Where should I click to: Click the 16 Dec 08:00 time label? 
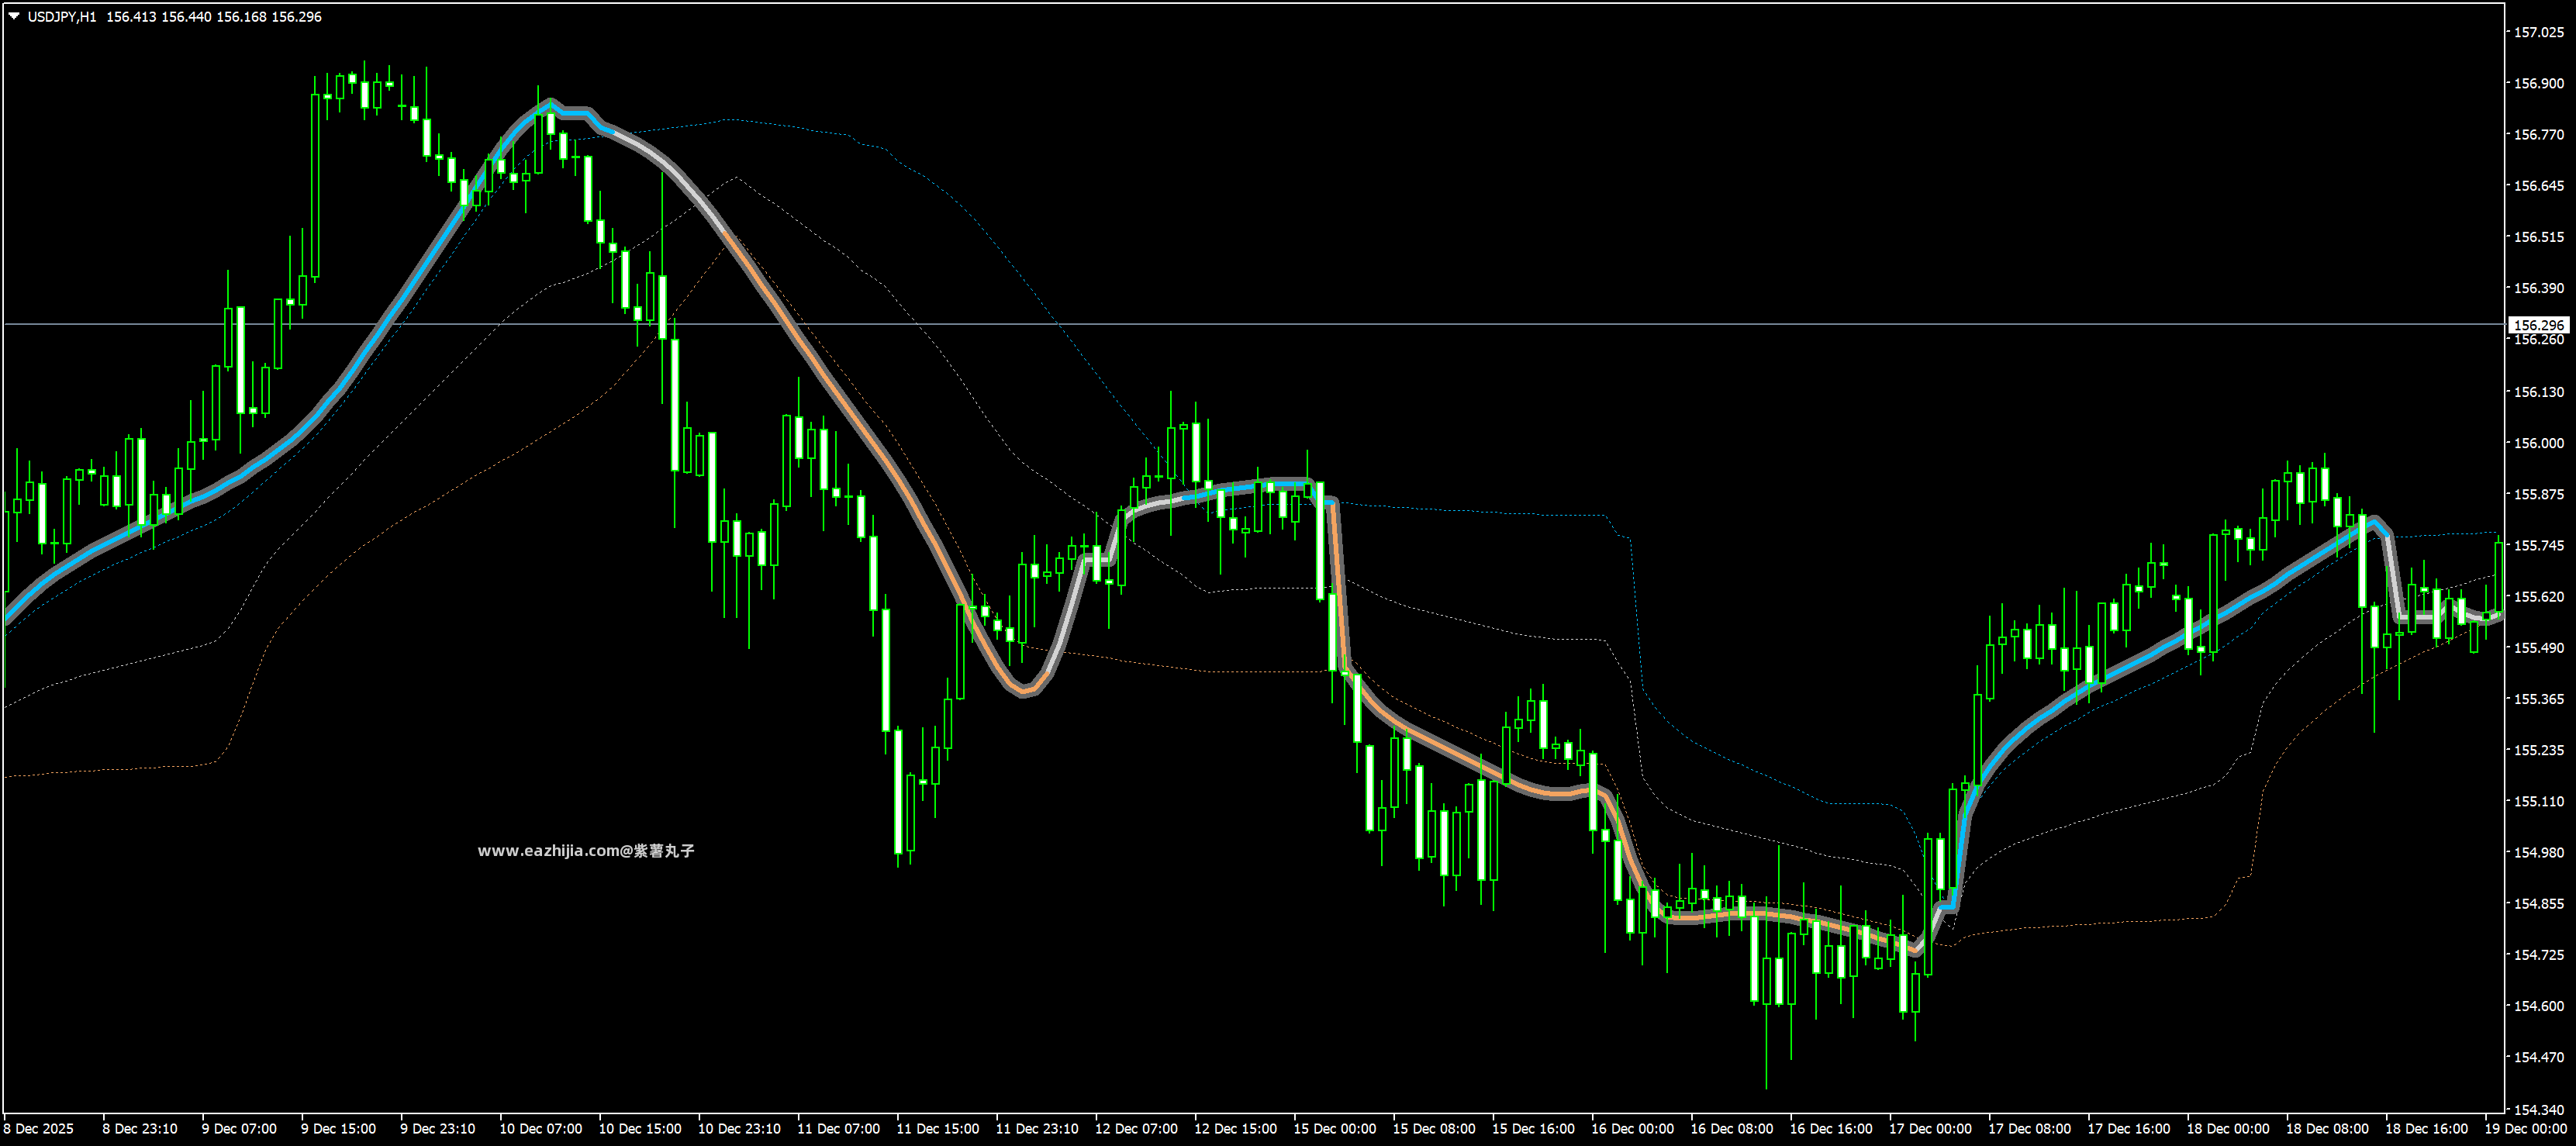1731,1129
